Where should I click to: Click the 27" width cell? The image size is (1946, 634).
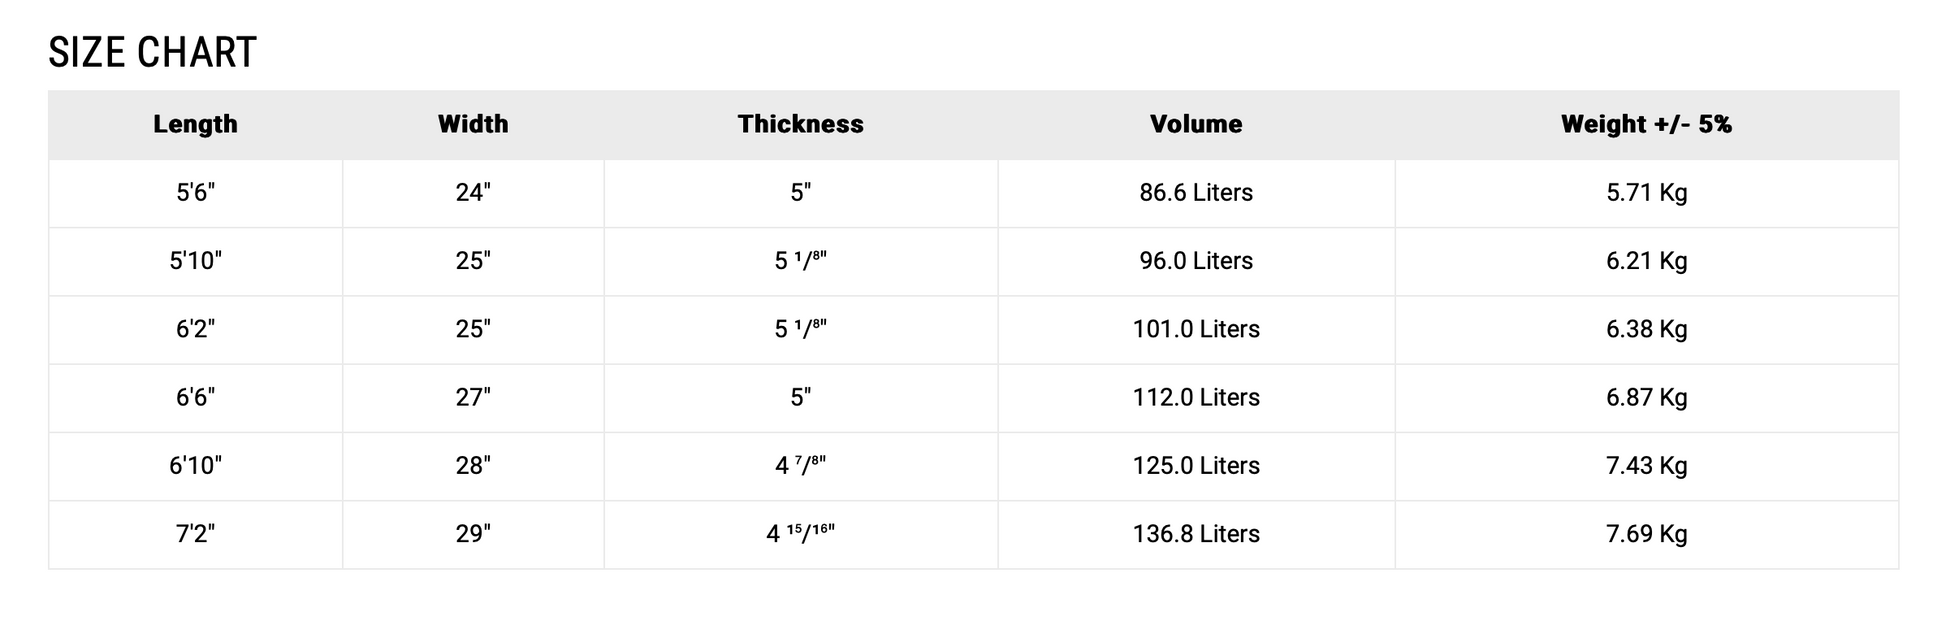coord(473,398)
